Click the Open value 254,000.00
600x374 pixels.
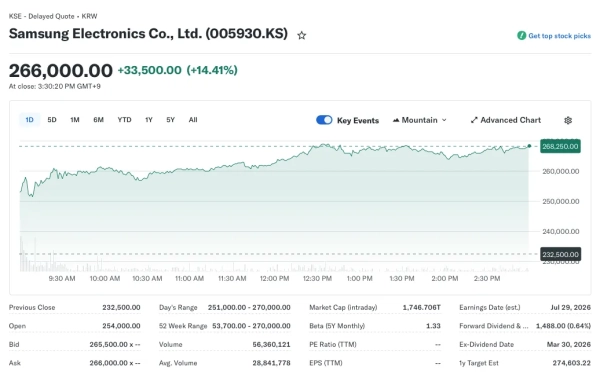(x=121, y=326)
